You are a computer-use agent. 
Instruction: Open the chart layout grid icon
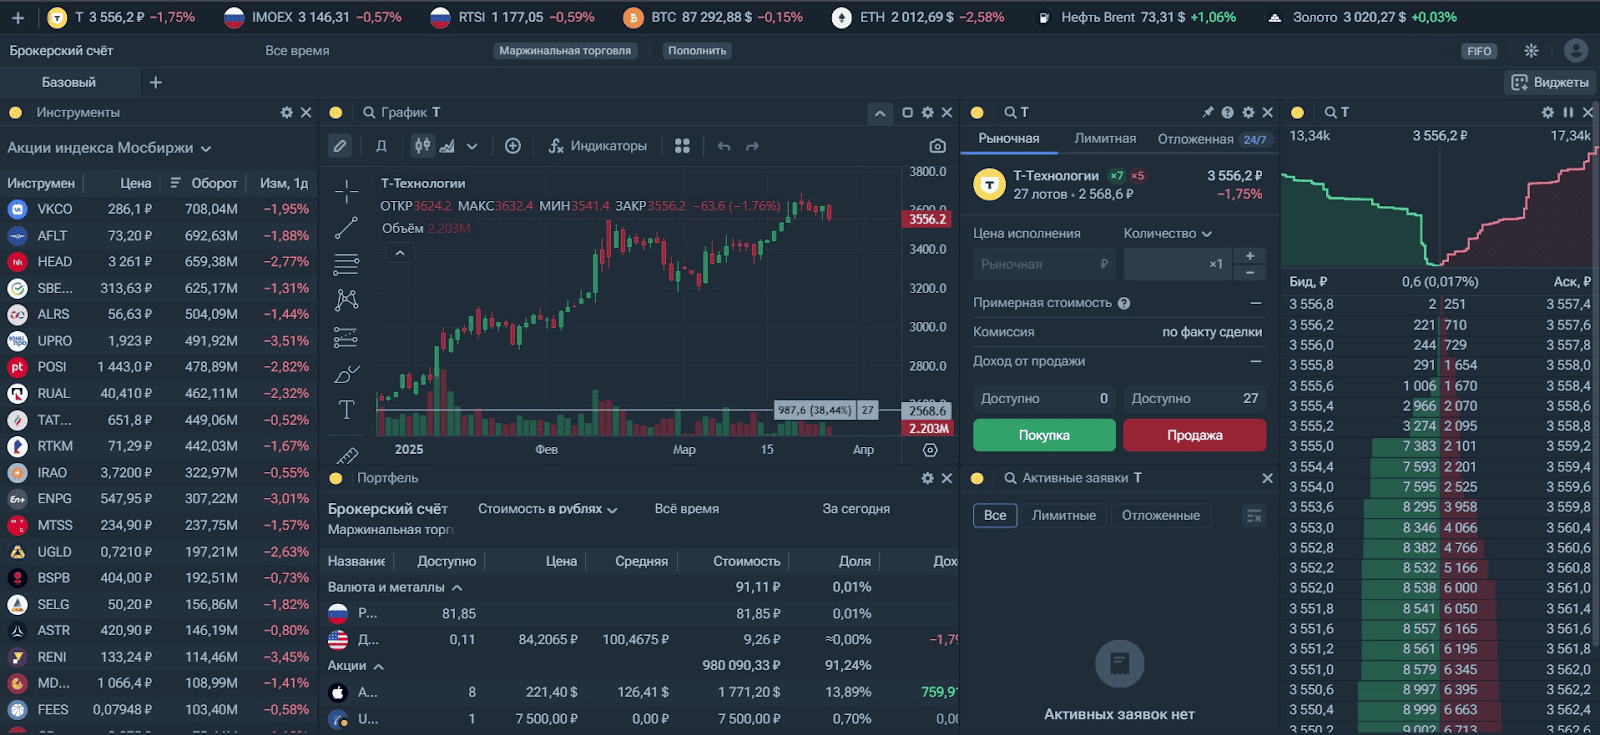click(682, 146)
